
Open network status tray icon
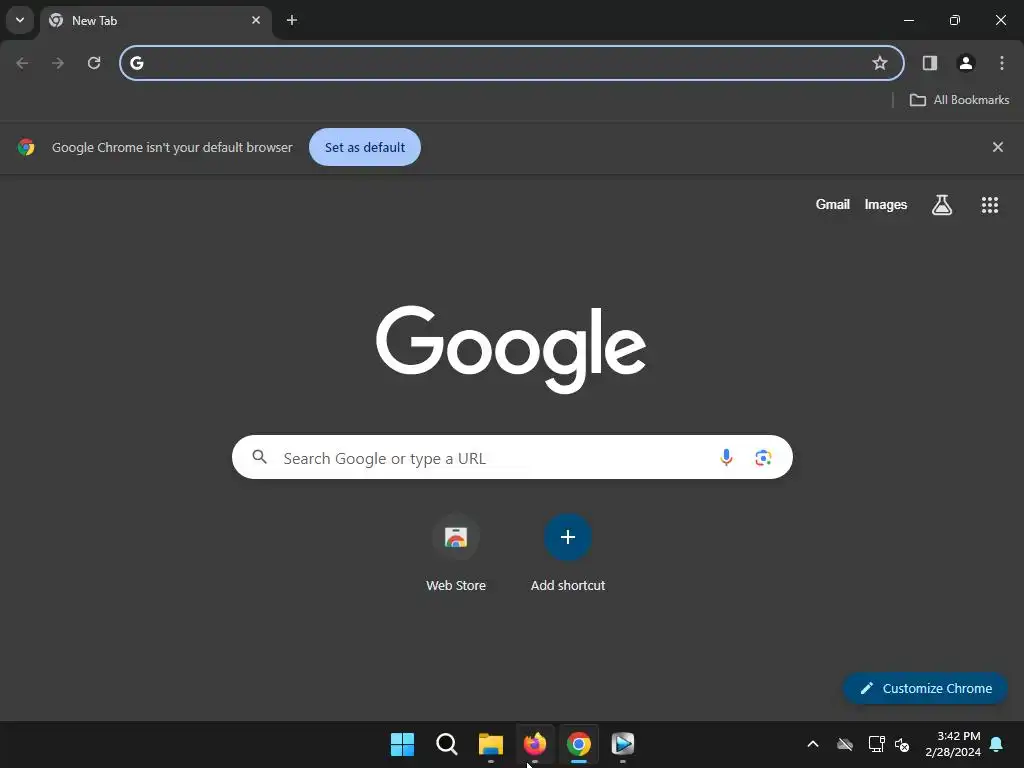876,744
